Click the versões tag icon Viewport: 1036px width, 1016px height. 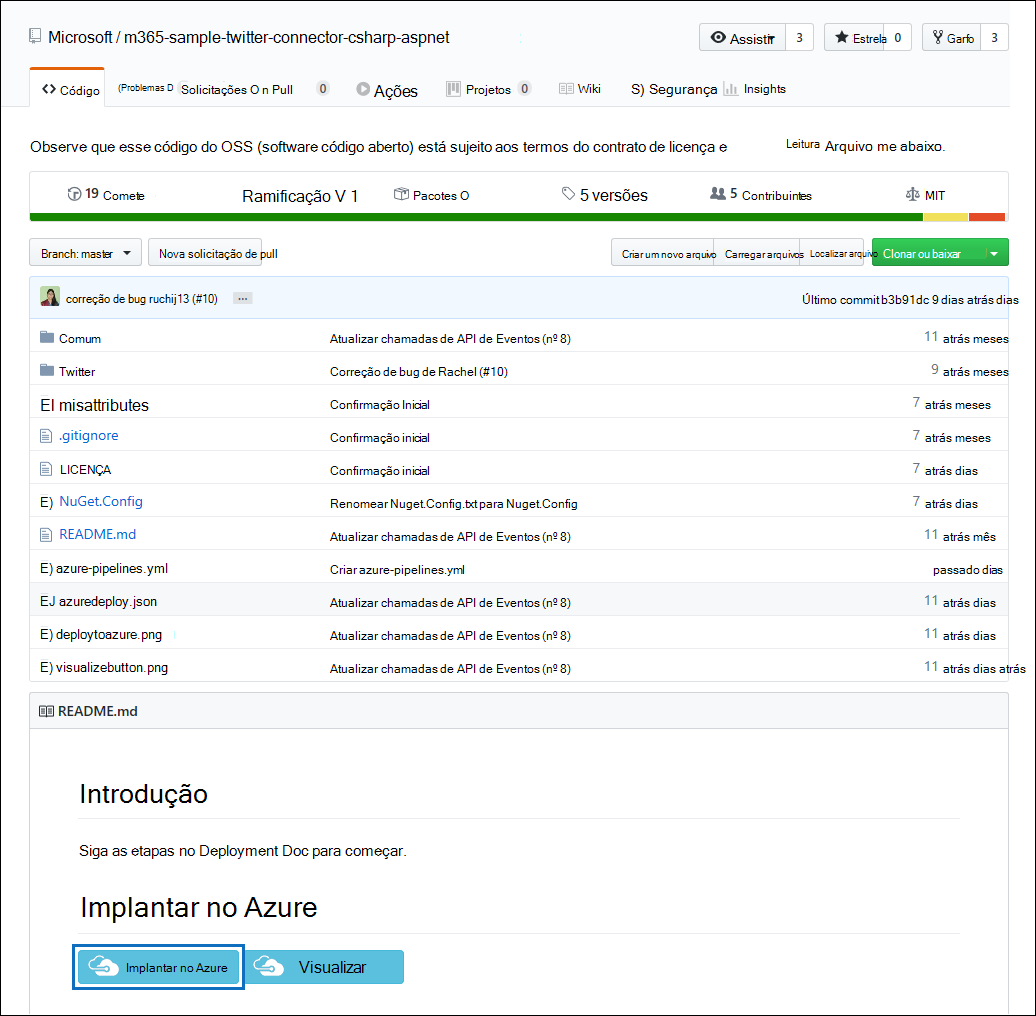click(x=568, y=194)
